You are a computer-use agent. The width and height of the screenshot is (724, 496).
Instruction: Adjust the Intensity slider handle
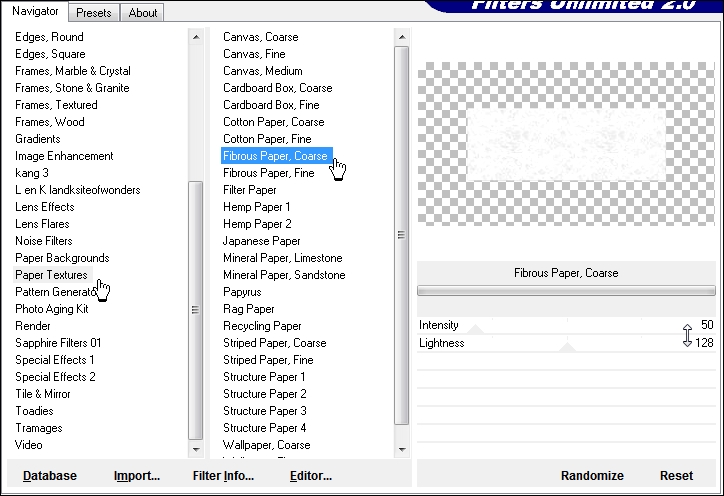(x=475, y=329)
